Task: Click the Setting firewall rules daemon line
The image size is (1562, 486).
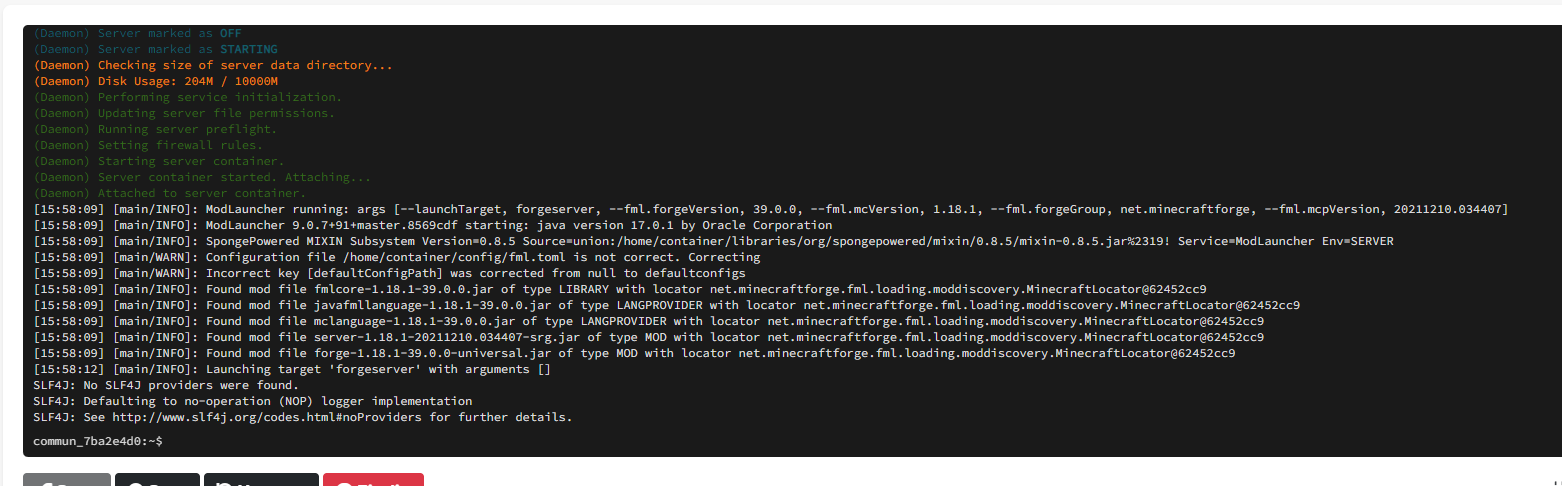Action: (148, 145)
